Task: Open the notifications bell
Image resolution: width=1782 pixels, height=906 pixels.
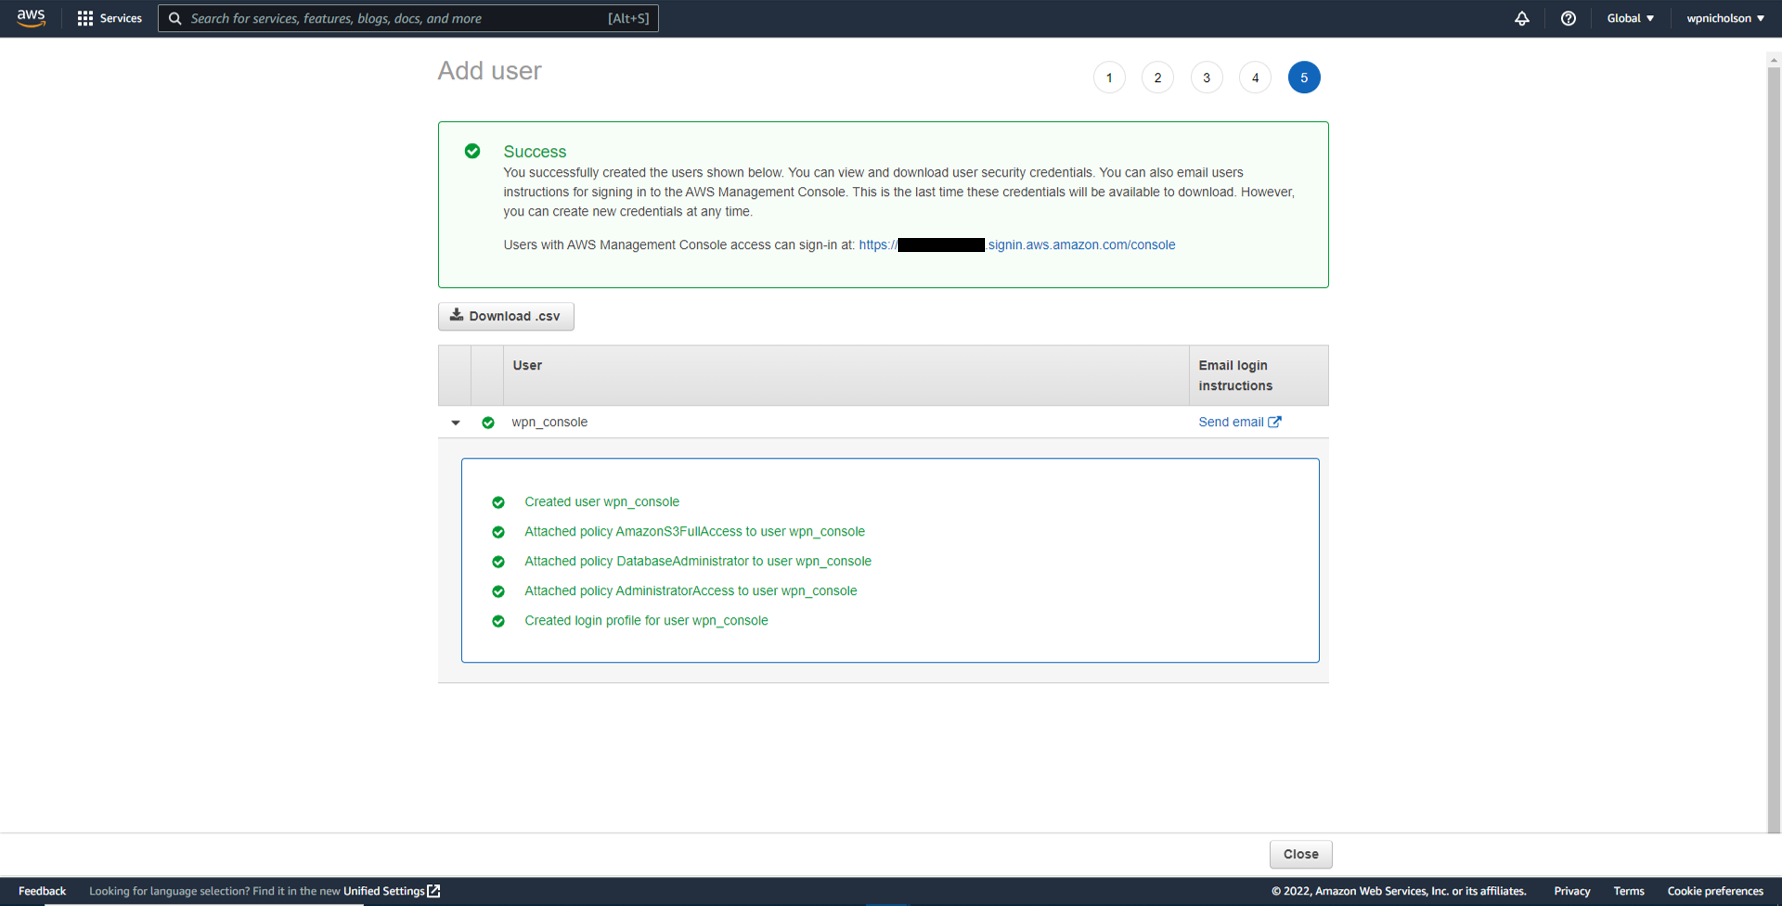Action: tap(1521, 18)
